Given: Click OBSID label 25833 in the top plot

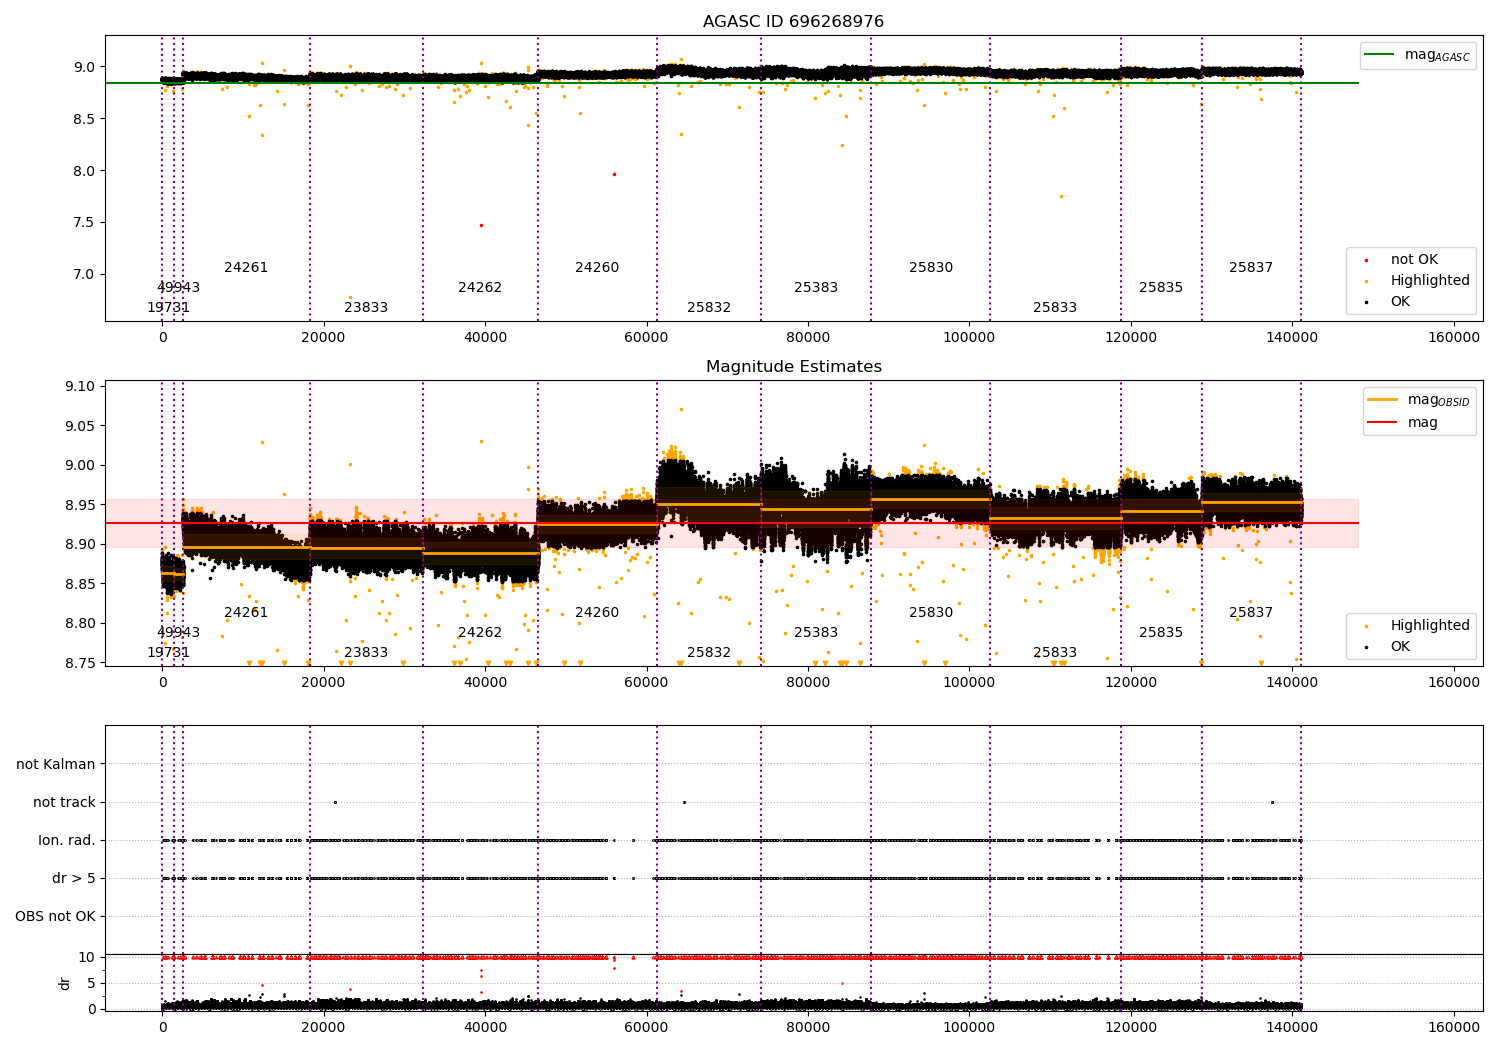Looking at the screenshot, I should (1055, 308).
